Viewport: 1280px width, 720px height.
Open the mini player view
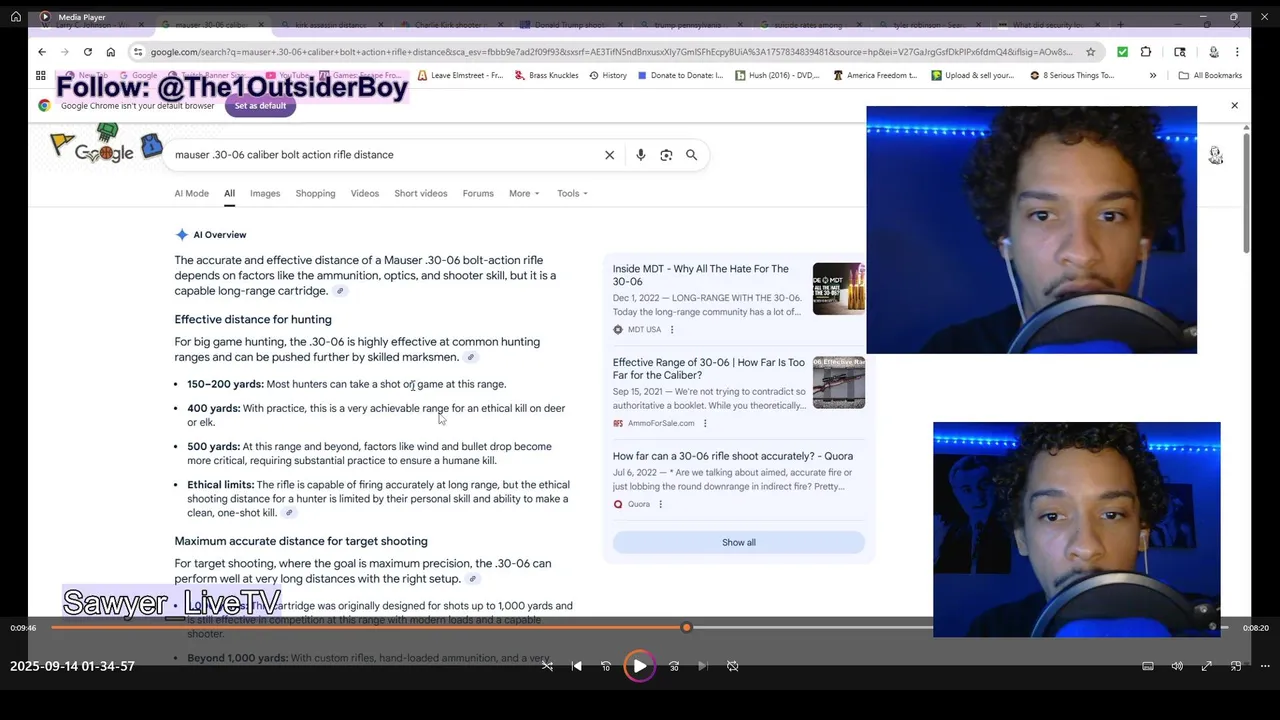click(x=1236, y=666)
